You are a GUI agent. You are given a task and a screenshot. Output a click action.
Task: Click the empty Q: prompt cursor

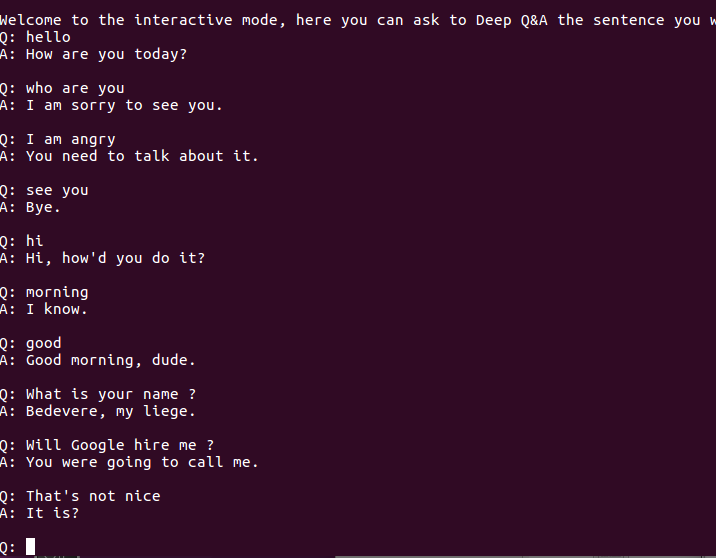point(30,546)
